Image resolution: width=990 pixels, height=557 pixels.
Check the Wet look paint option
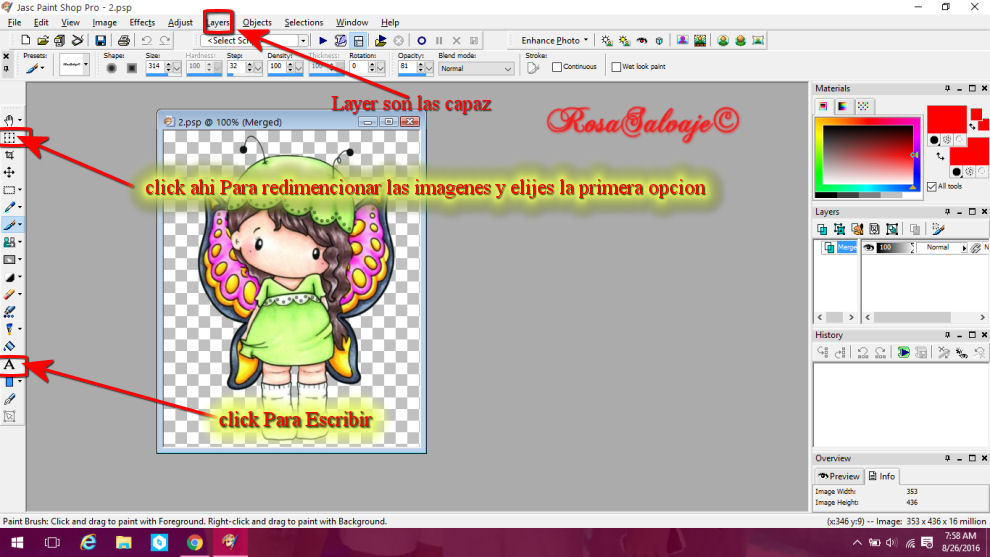click(x=616, y=67)
